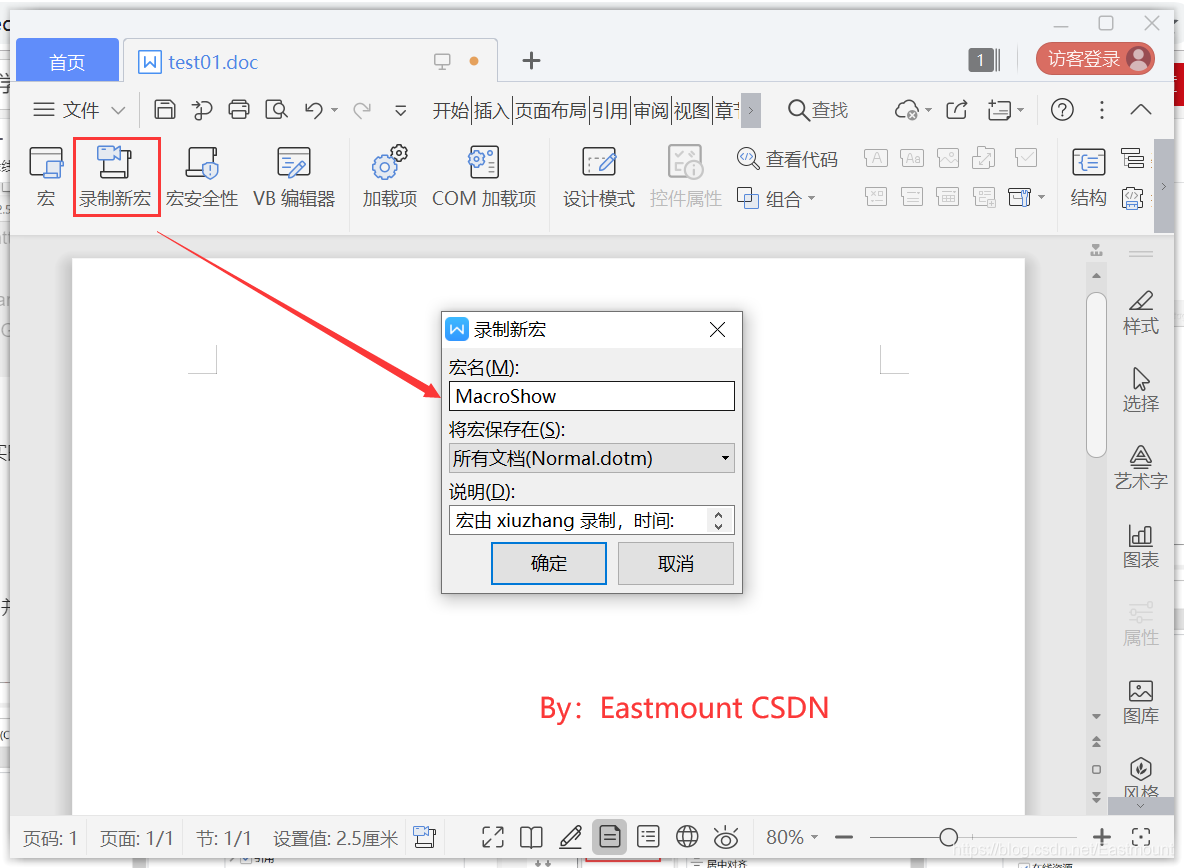The height and width of the screenshot is (868, 1184).
Task: Expand undo history dropdown arrow
Action: click(x=335, y=110)
